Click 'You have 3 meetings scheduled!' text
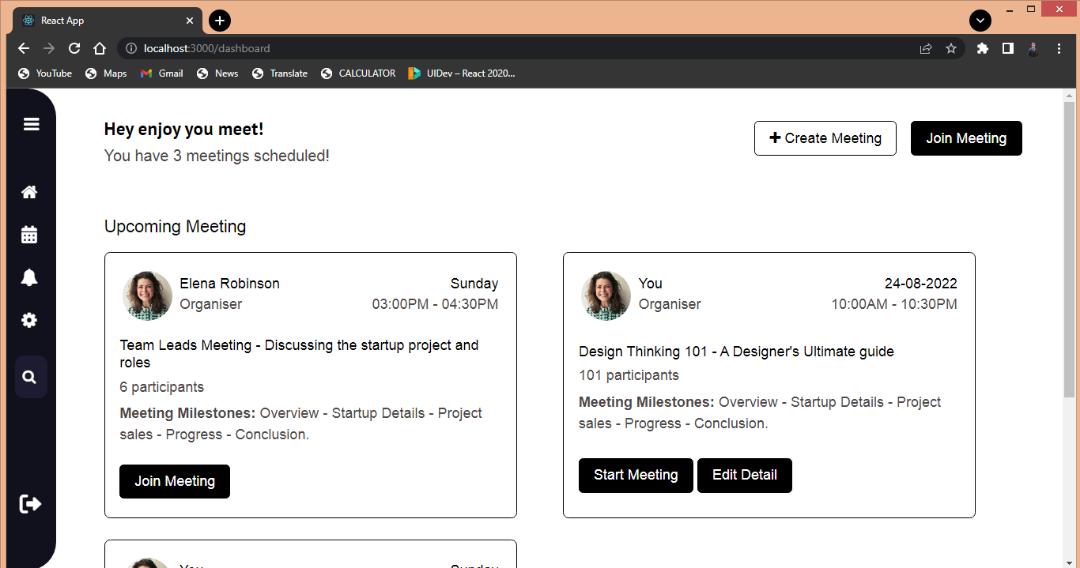The width and height of the screenshot is (1080, 568). (x=216, y=156)
